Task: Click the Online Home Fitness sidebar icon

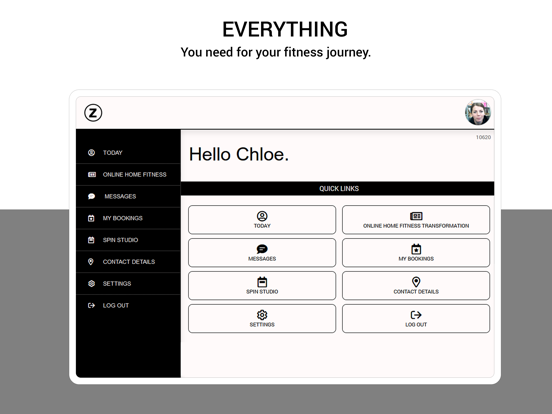Action: pyautogui.click(x=92, y=174)
